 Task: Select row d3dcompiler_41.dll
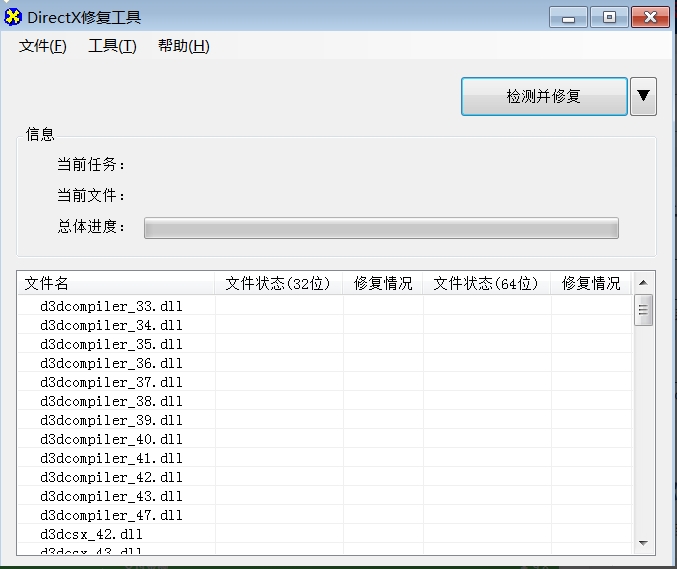click(325, 458)
